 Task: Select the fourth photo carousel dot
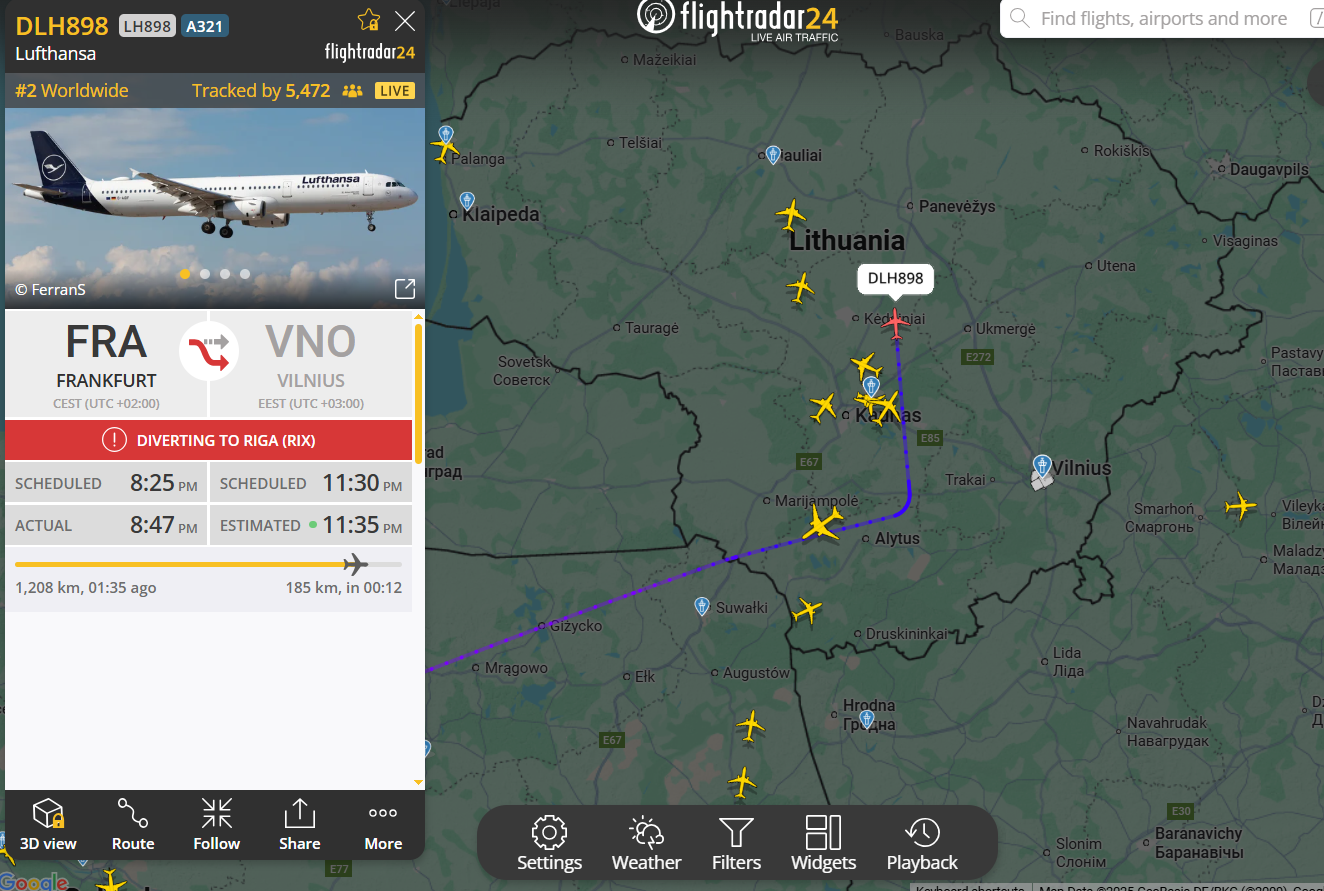[245, 274]
